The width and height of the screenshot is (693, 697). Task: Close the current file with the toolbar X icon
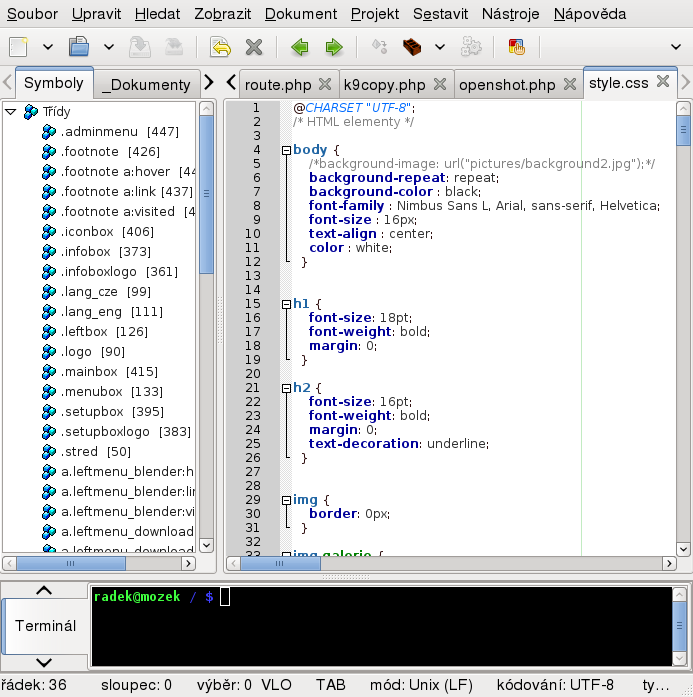tap(254, 47)
